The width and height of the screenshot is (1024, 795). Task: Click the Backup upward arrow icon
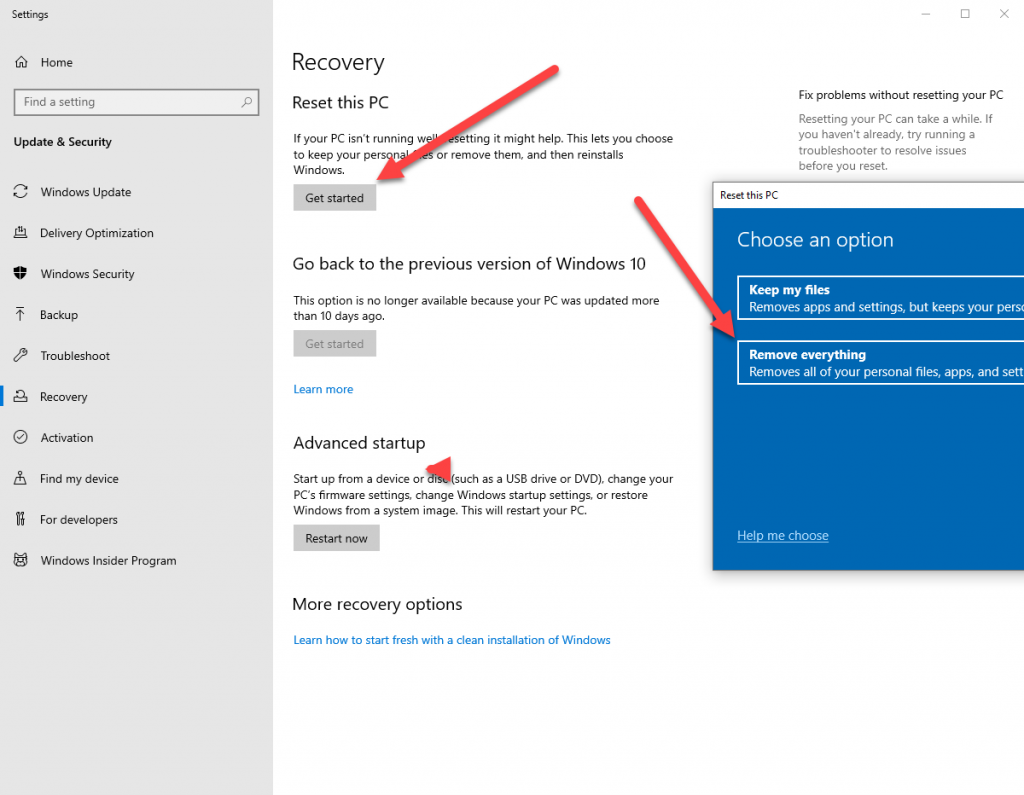coord(21,314)
